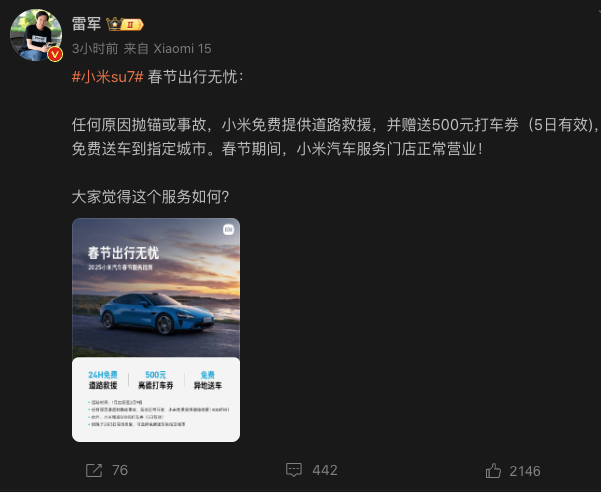Click the repost share icon

click(94, 470)
